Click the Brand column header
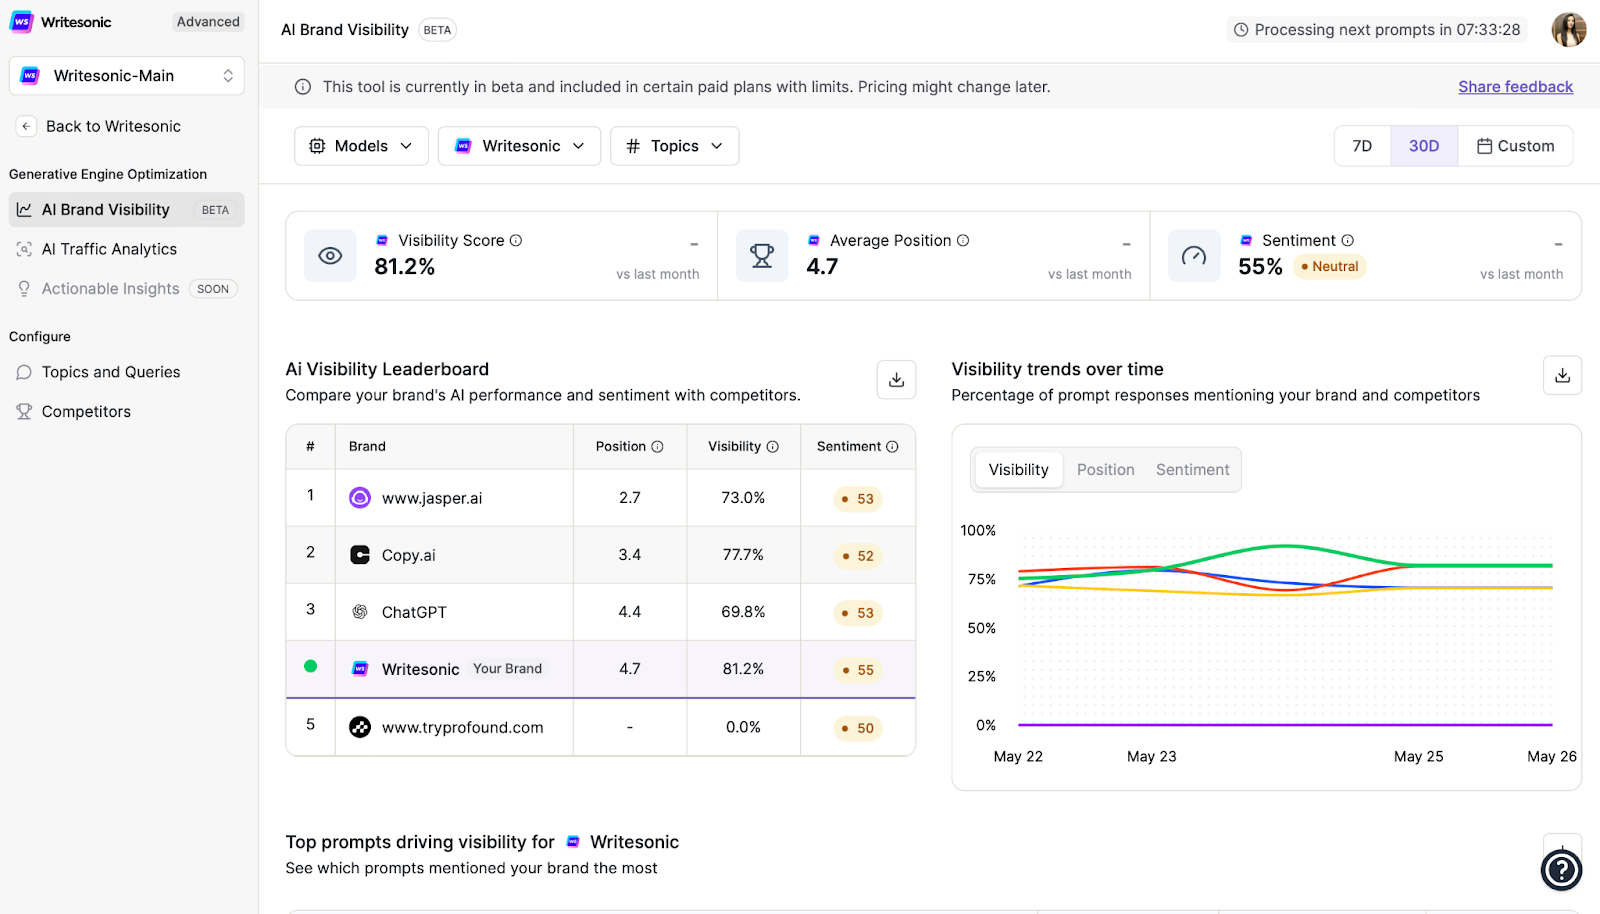This screenshot has width=1600, height=914. tap(367, 447)
